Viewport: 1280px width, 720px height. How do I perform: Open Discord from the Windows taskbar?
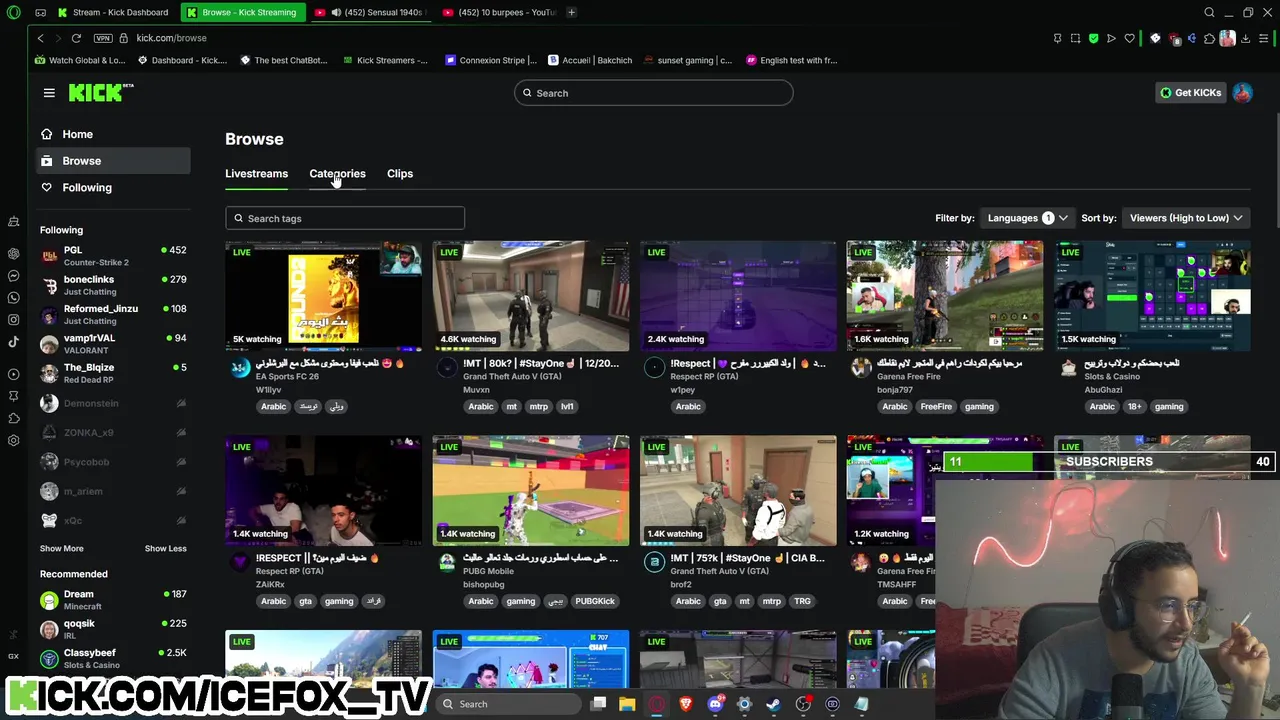click(715, 704)
